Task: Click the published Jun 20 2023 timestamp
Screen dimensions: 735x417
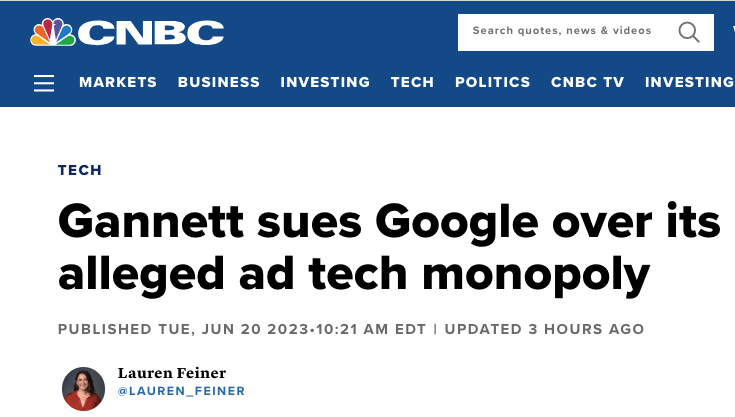Action: coord(242,329)
